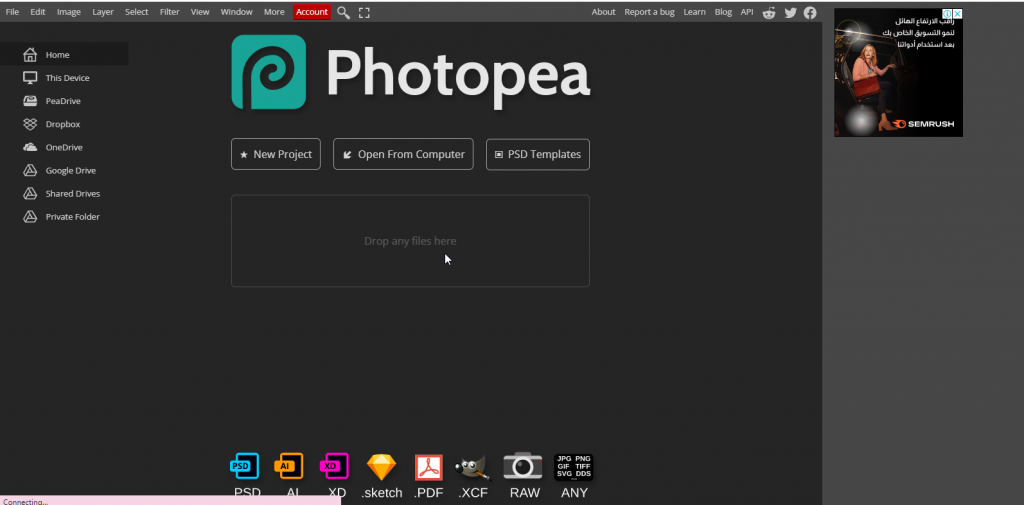Image resolution: width=1024 pixels, height=505 pixels.
Task: Select Shared Drives label in sidebar
Action: [72, 193]
